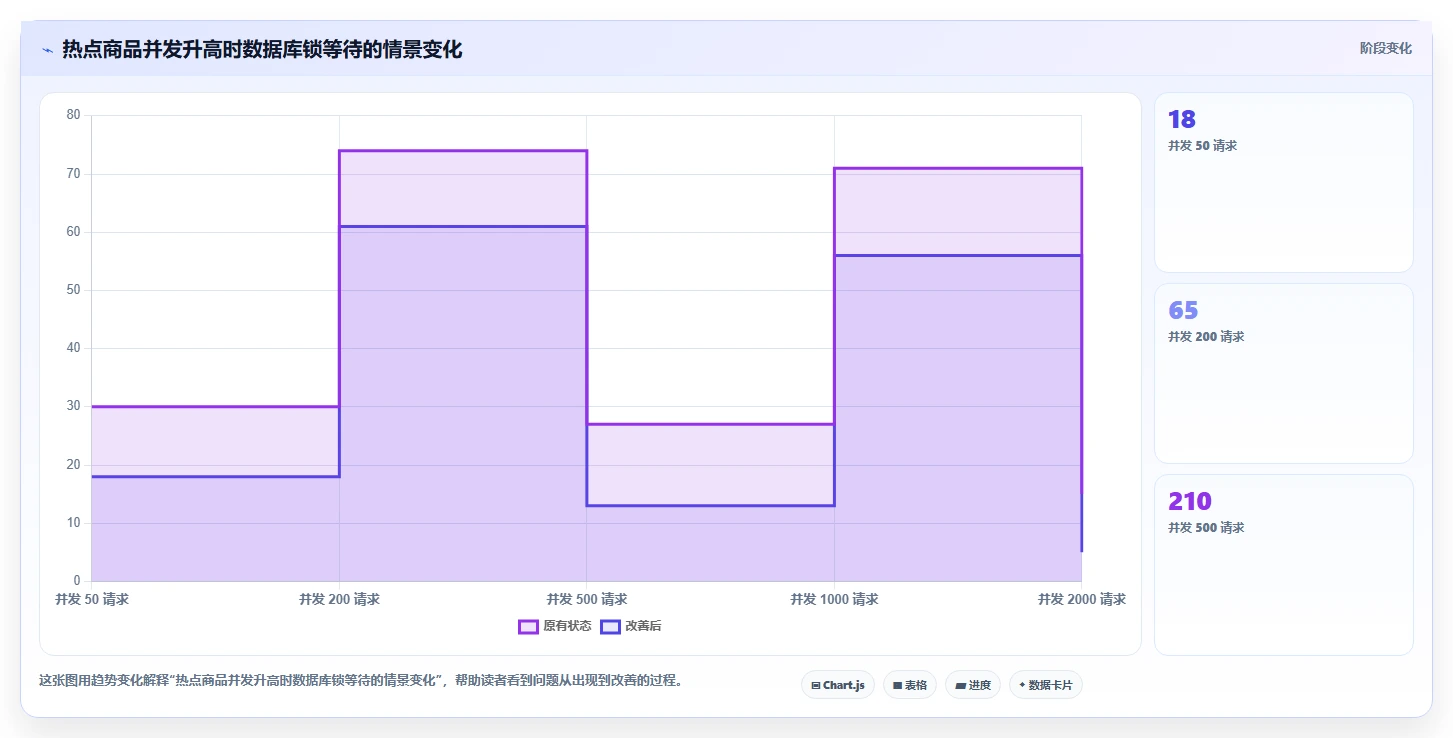Click the 阶段变化 label in the header

point(1386,48)
